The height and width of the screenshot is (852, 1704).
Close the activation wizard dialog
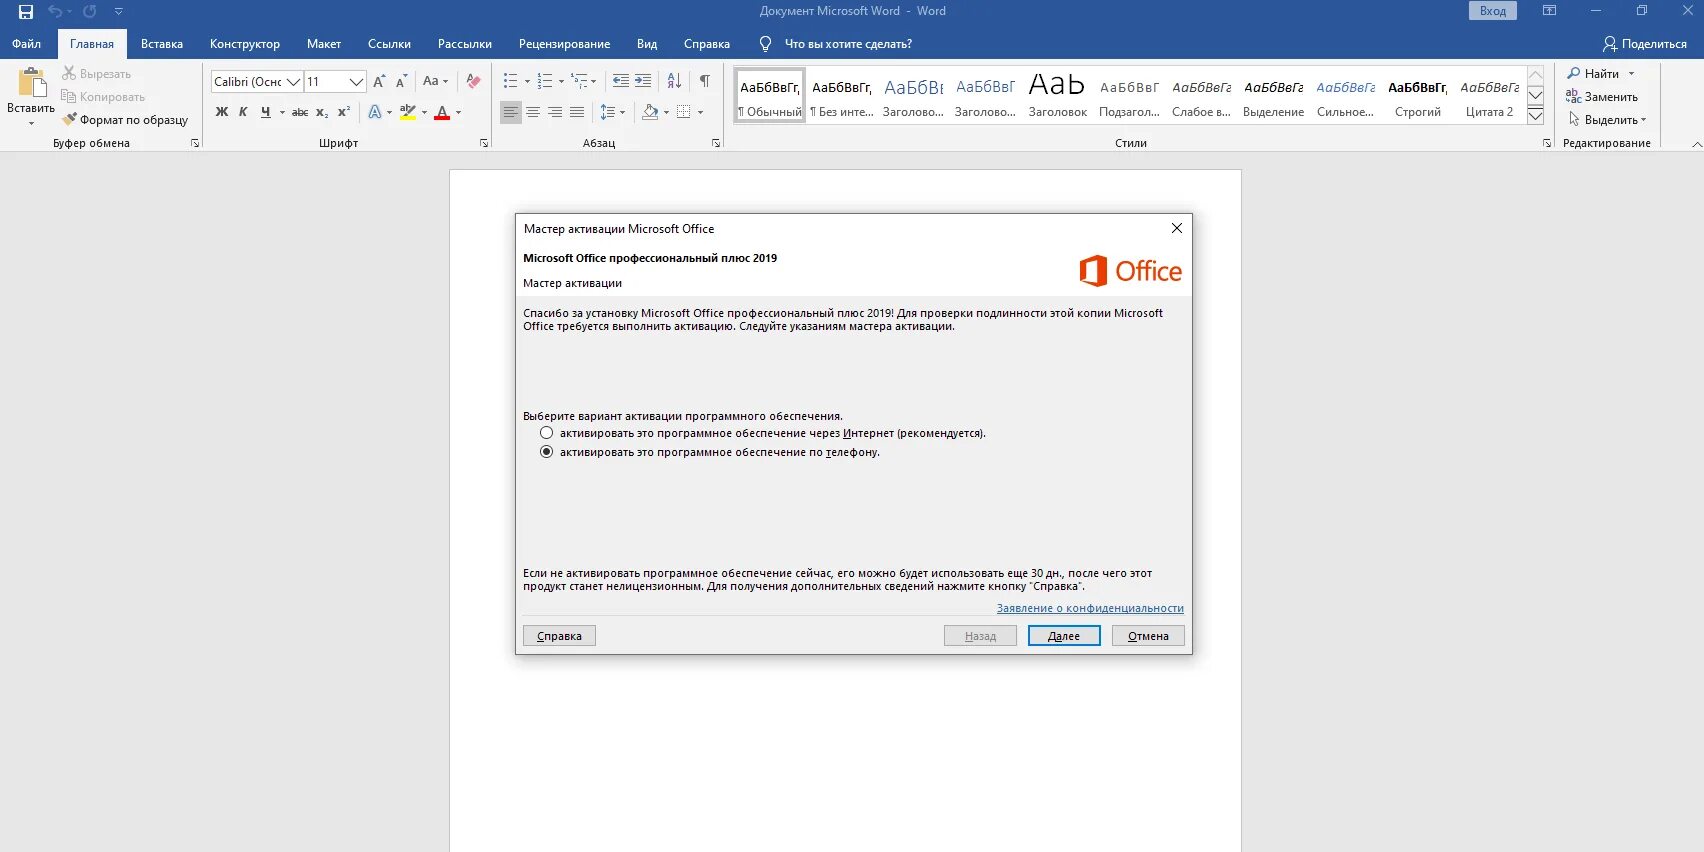click(x=1177, y=228)
